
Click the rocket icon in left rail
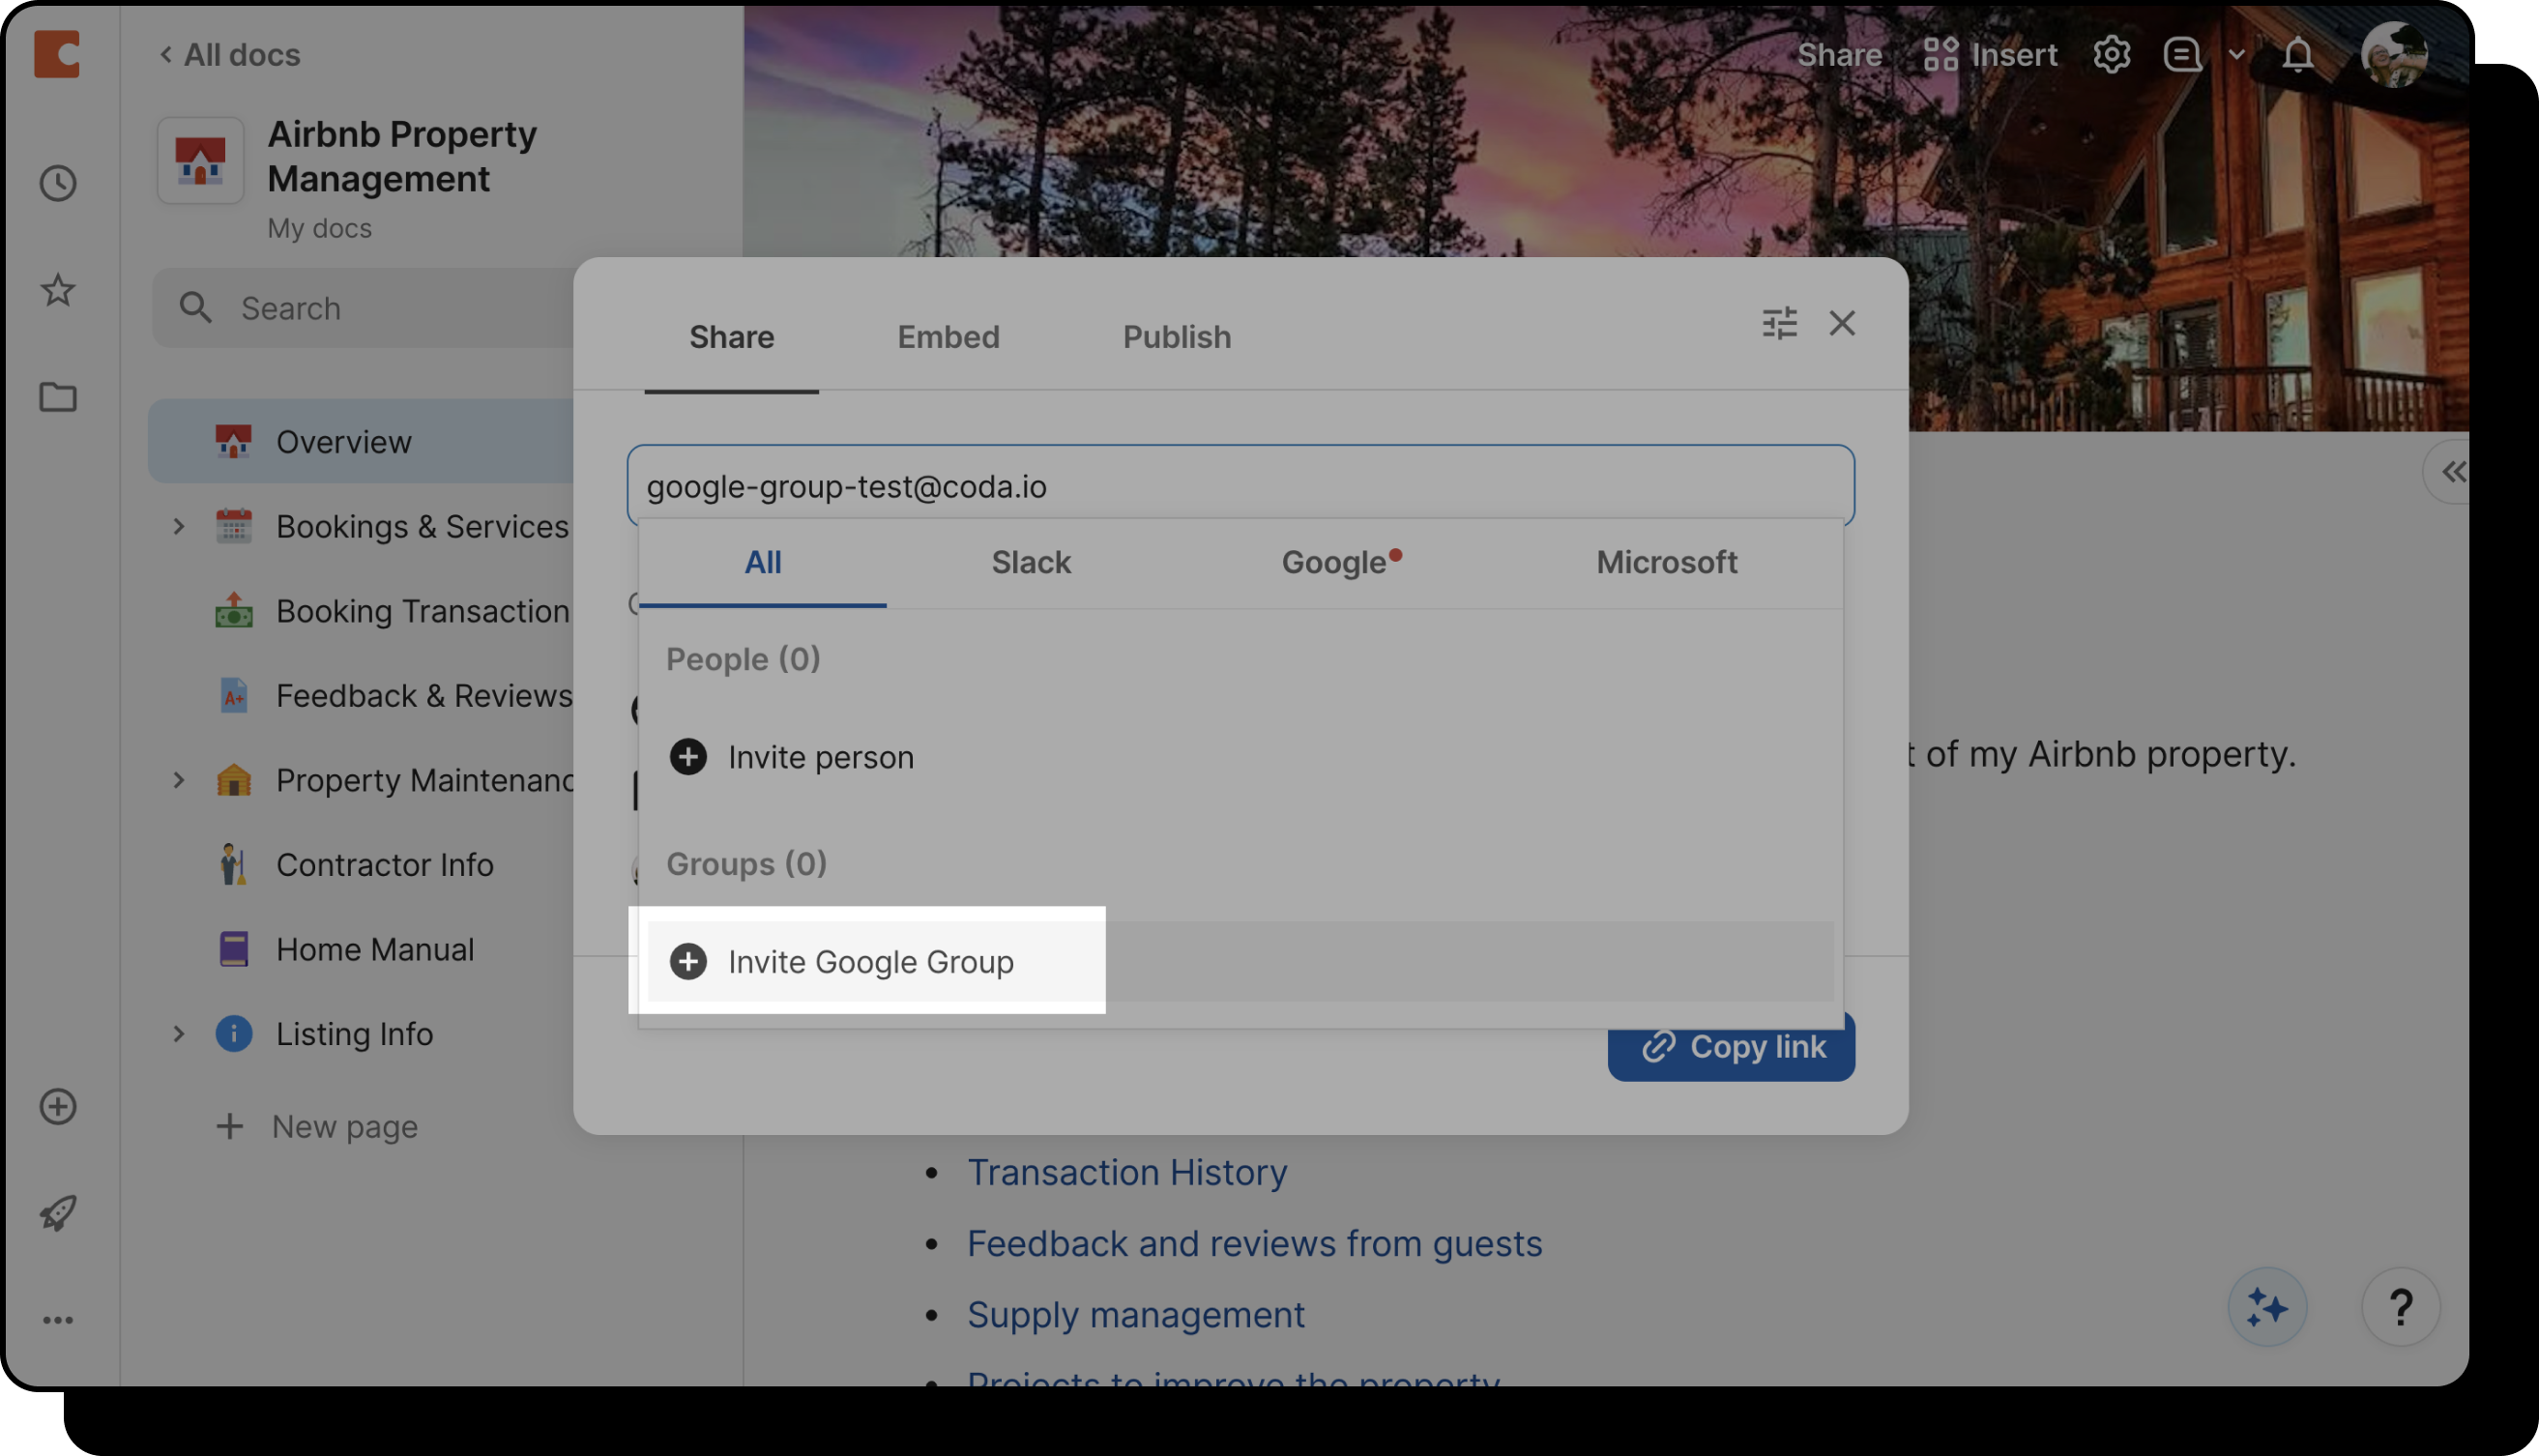(x=58, y=1213)
